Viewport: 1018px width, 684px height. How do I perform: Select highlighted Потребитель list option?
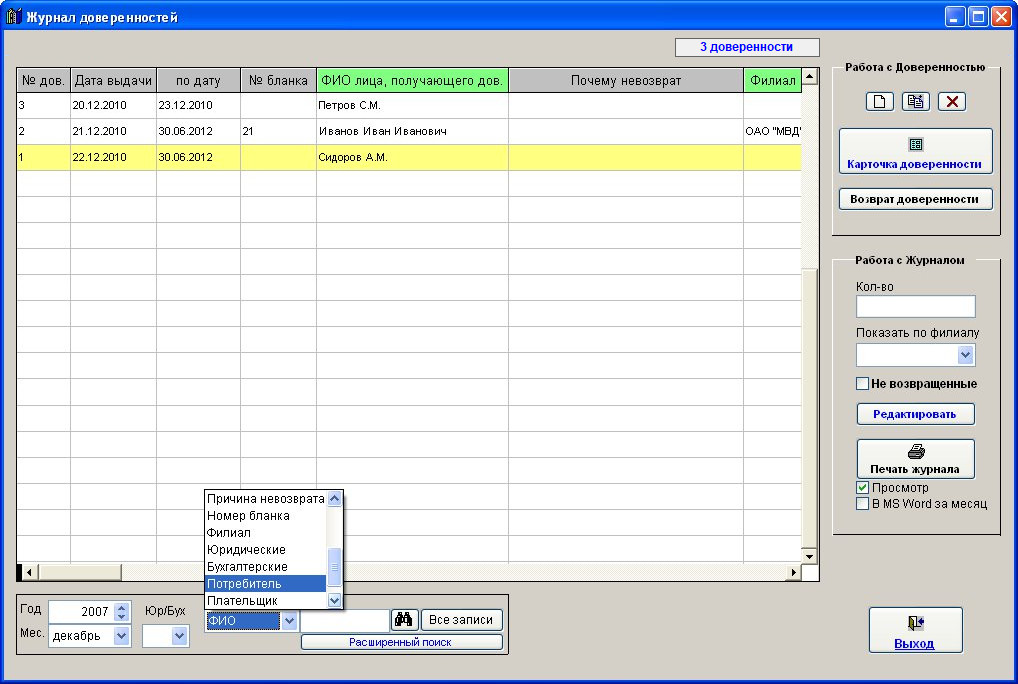(266, 583)
